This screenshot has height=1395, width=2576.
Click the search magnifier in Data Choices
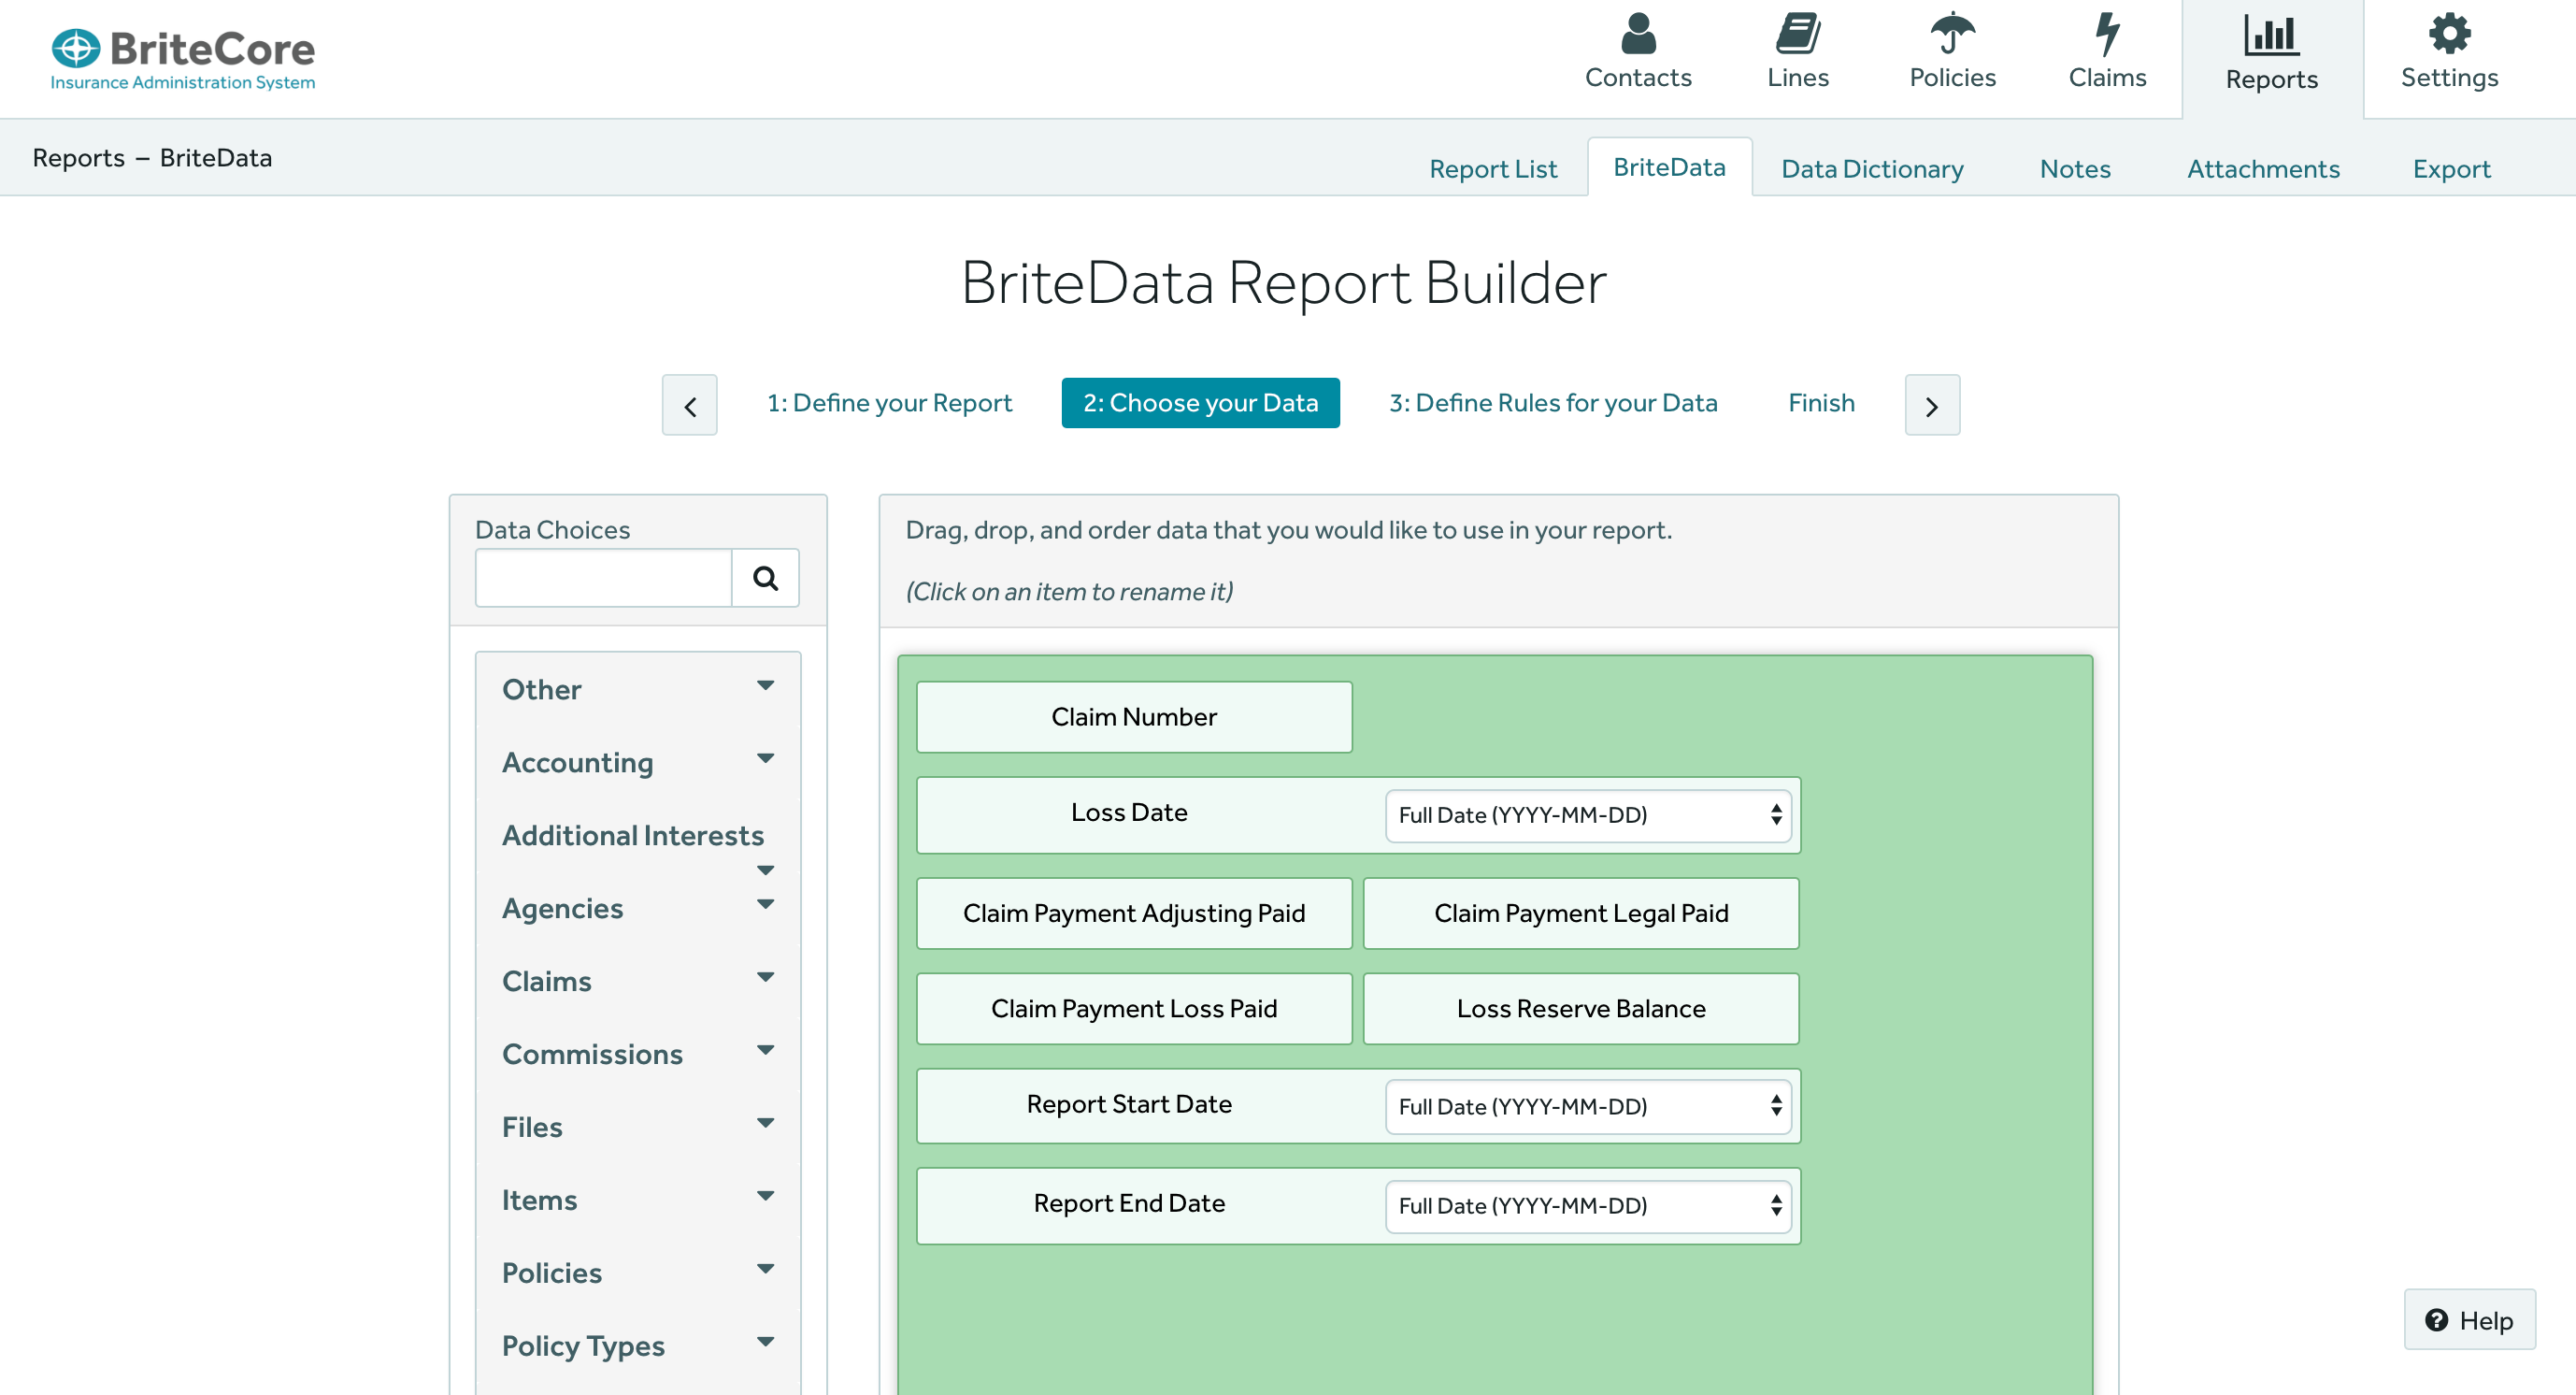click(765, 578)
